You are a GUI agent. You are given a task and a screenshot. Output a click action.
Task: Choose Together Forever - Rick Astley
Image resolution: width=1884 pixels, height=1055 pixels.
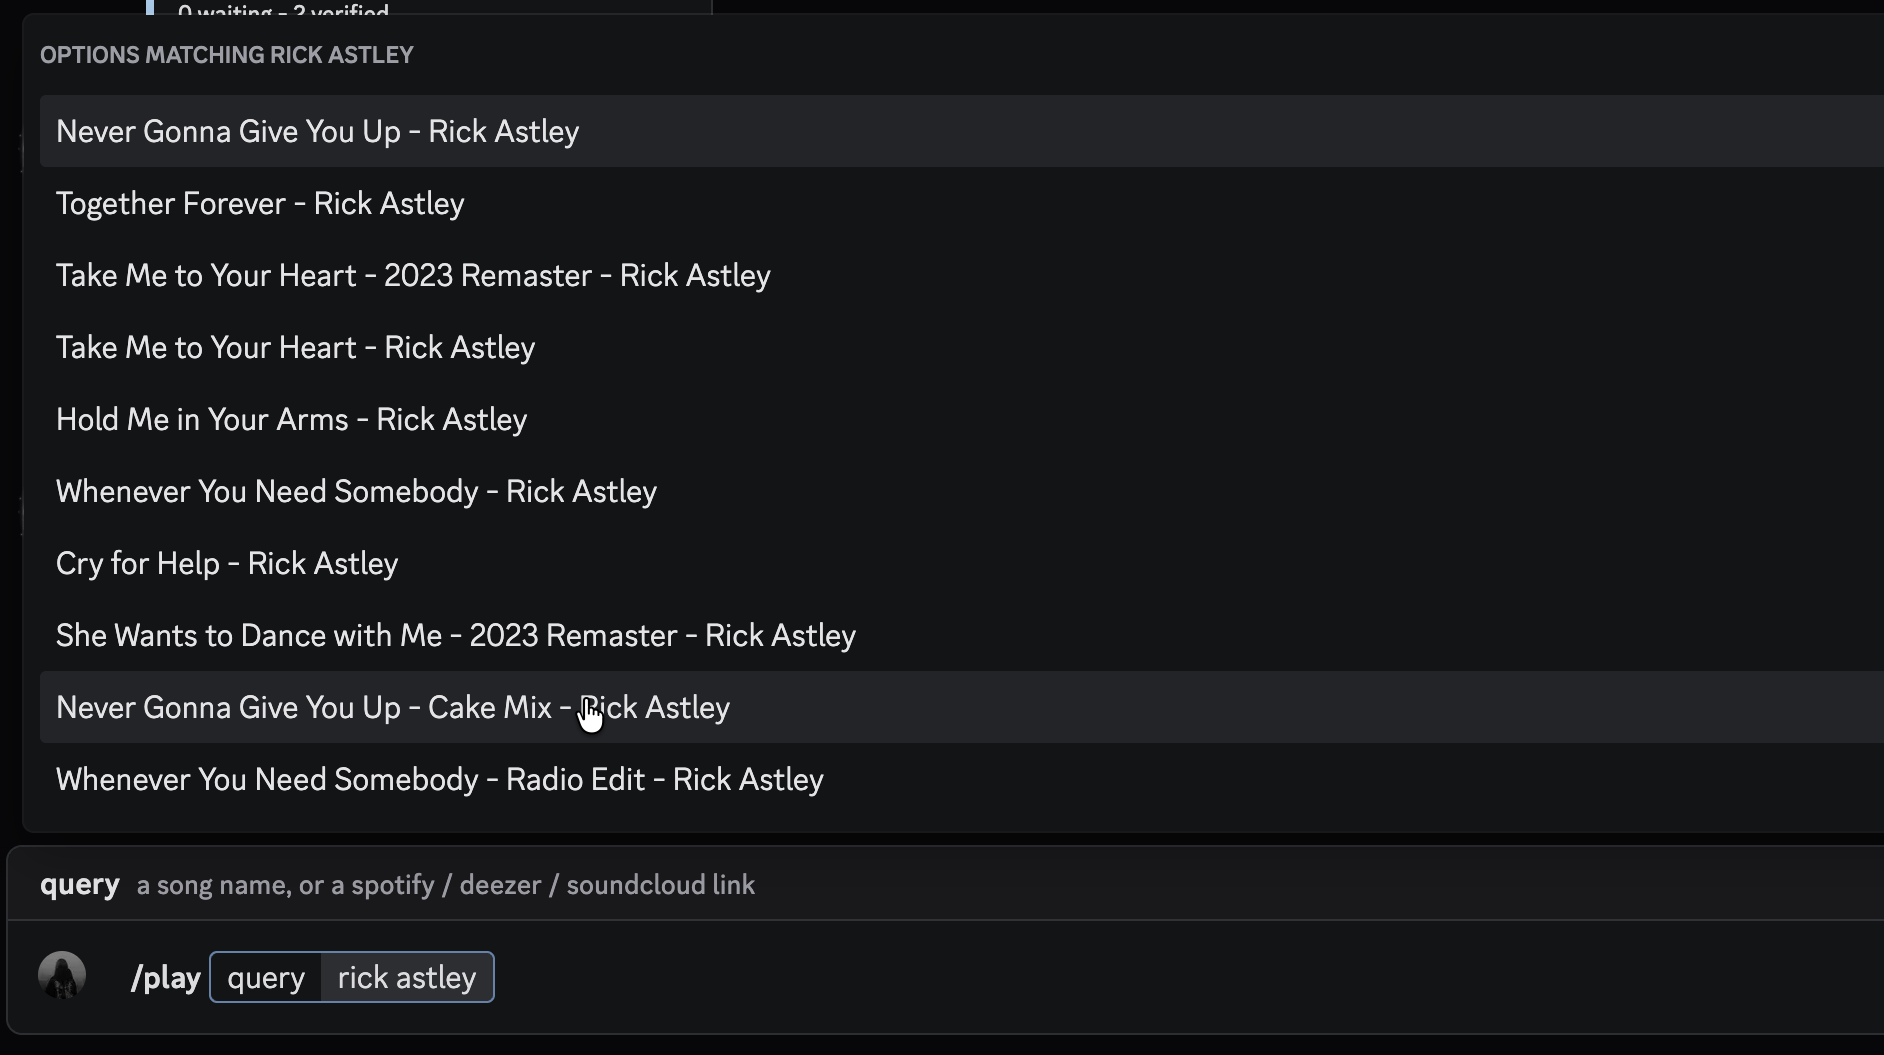point(962,203)
